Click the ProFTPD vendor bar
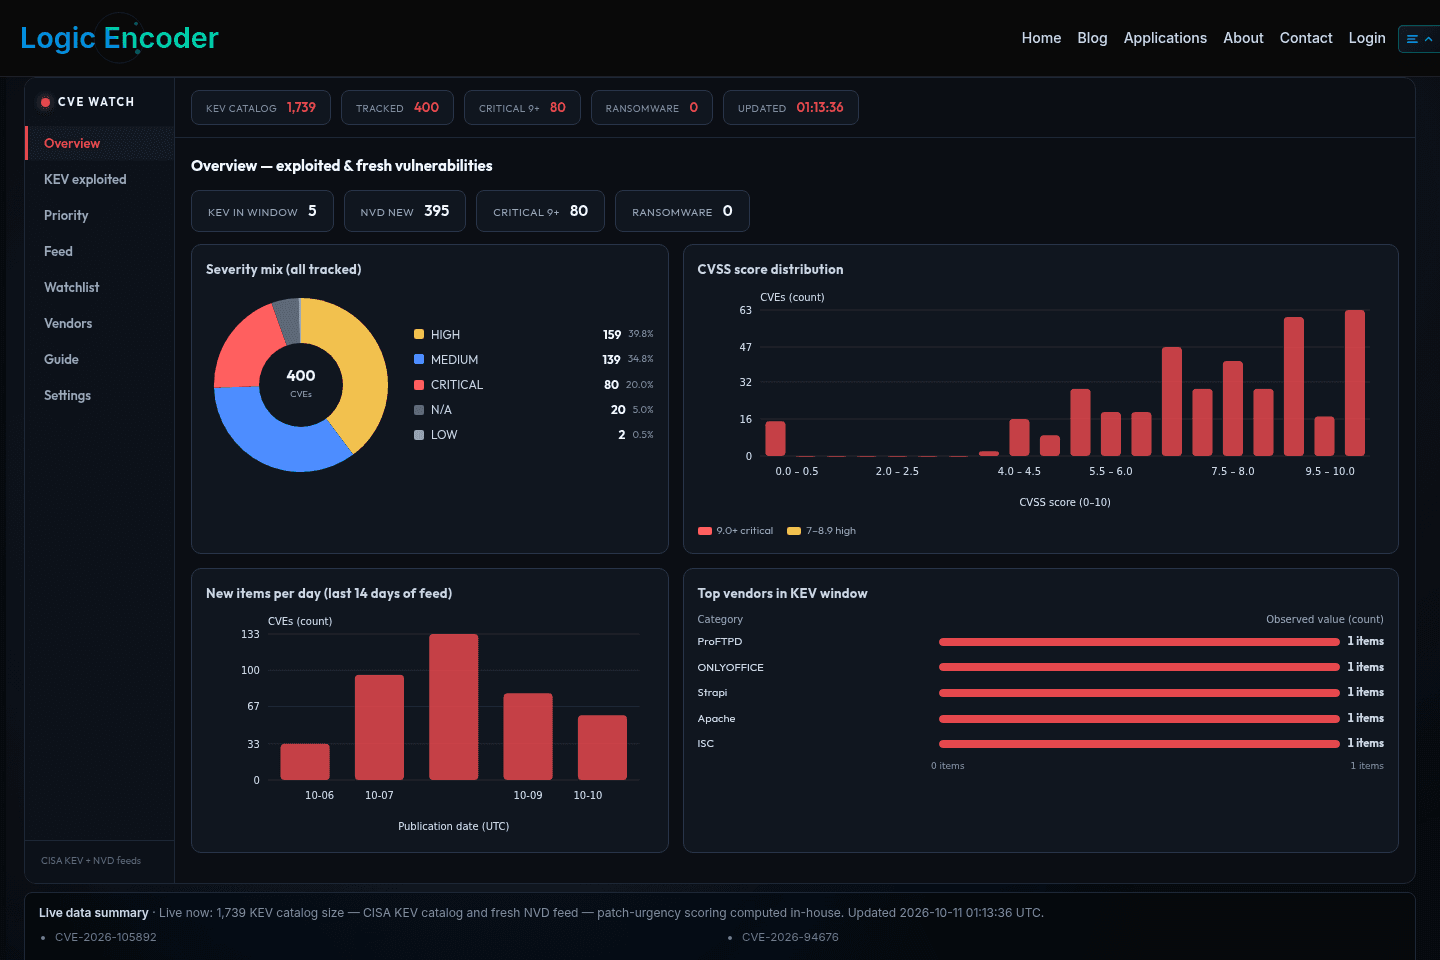Image resolution: width=1440 pixels, height=960 pixels. 1139,642
